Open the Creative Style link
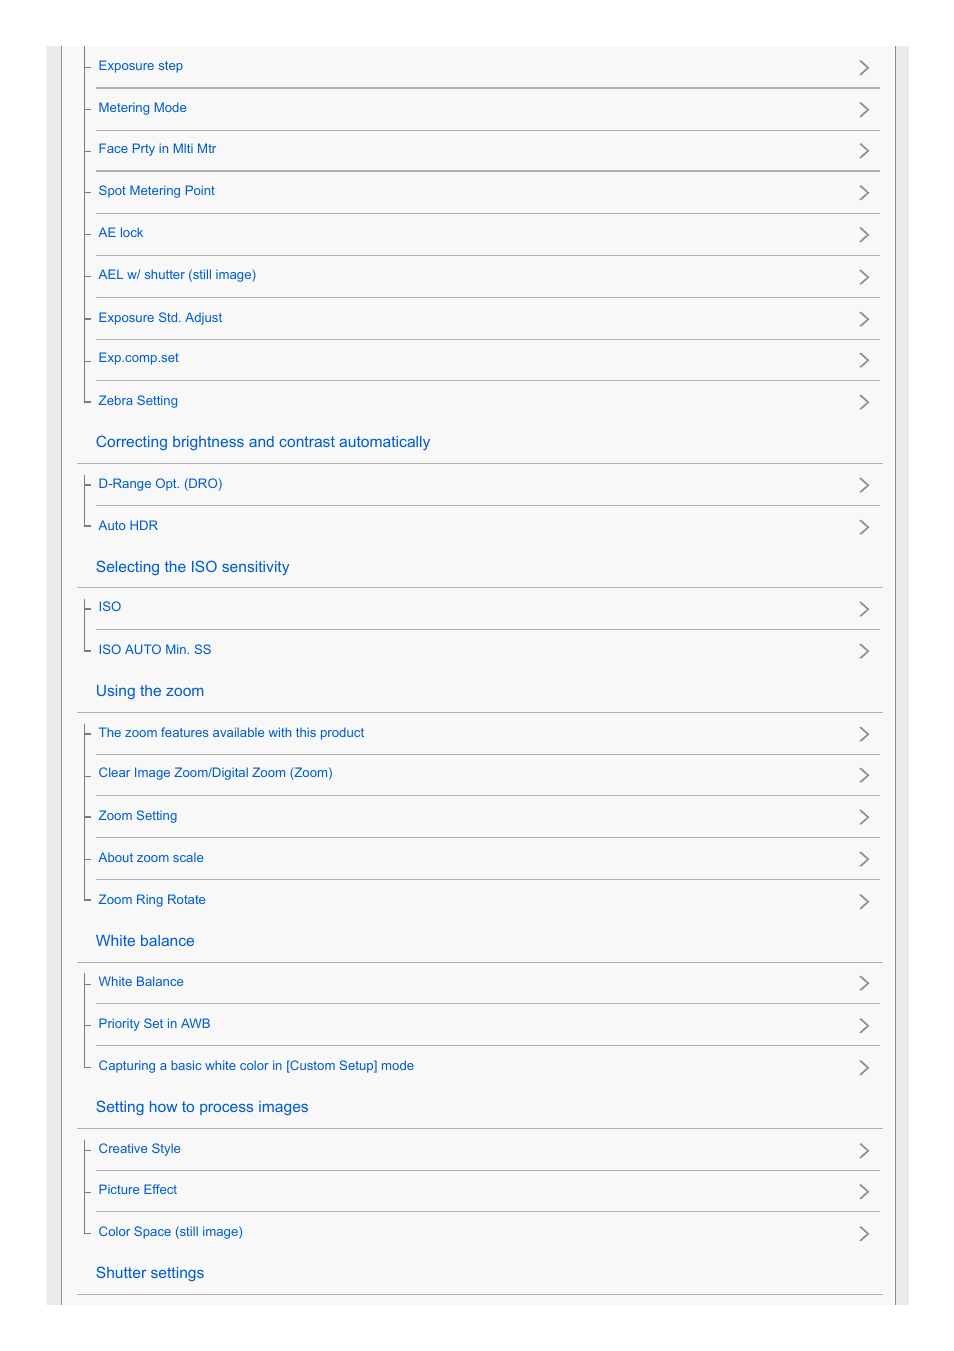Image resolution: width=954 pixels, height=1351 pixels. pyautogui.click(x=139, y=1149)
